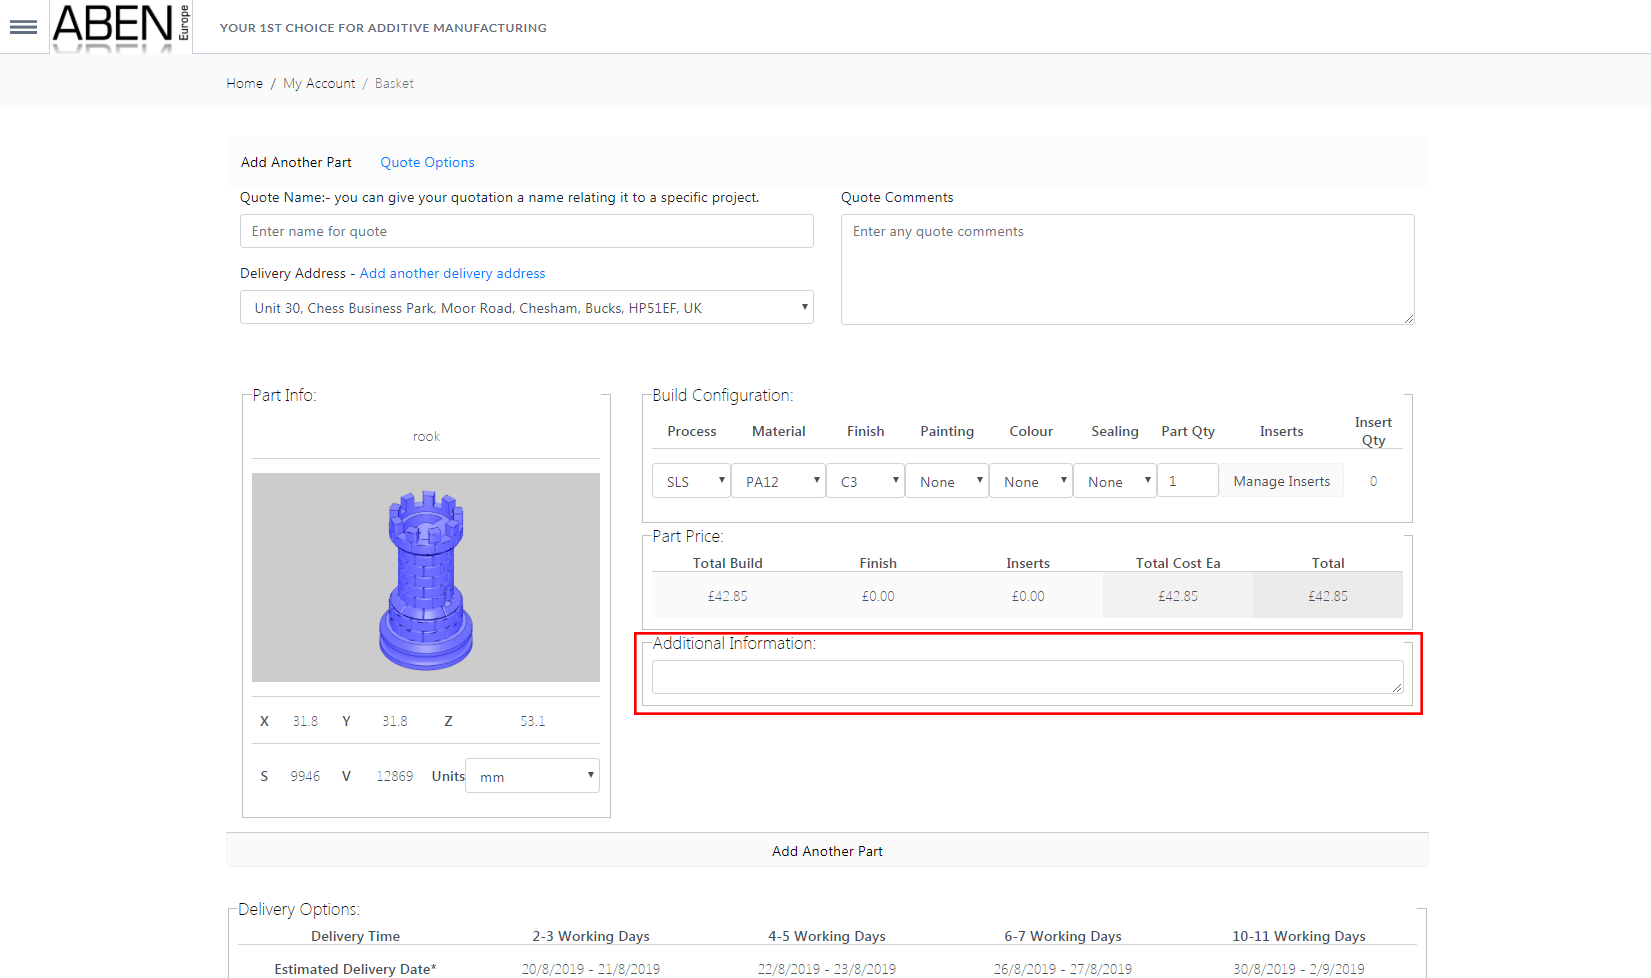Click the Additional Information text box
1651x978 pixels.
pyautogui.click(x=1027, y=677)
